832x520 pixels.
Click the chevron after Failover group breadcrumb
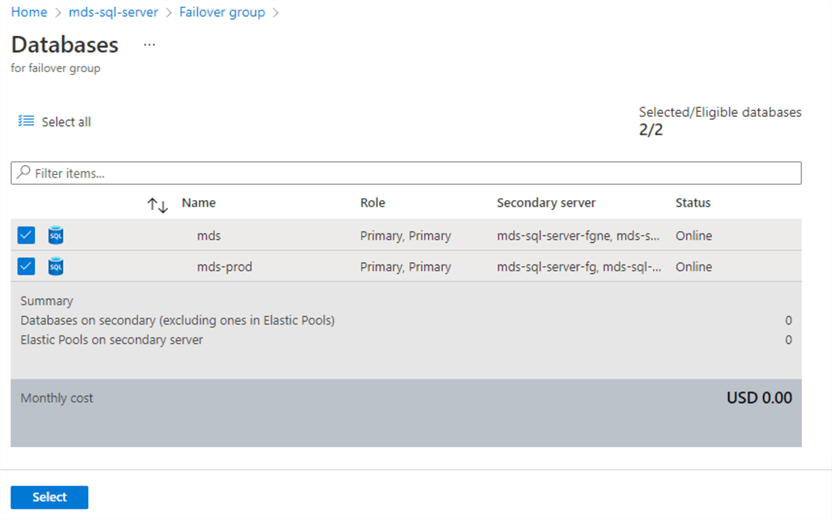coord(275,13)
